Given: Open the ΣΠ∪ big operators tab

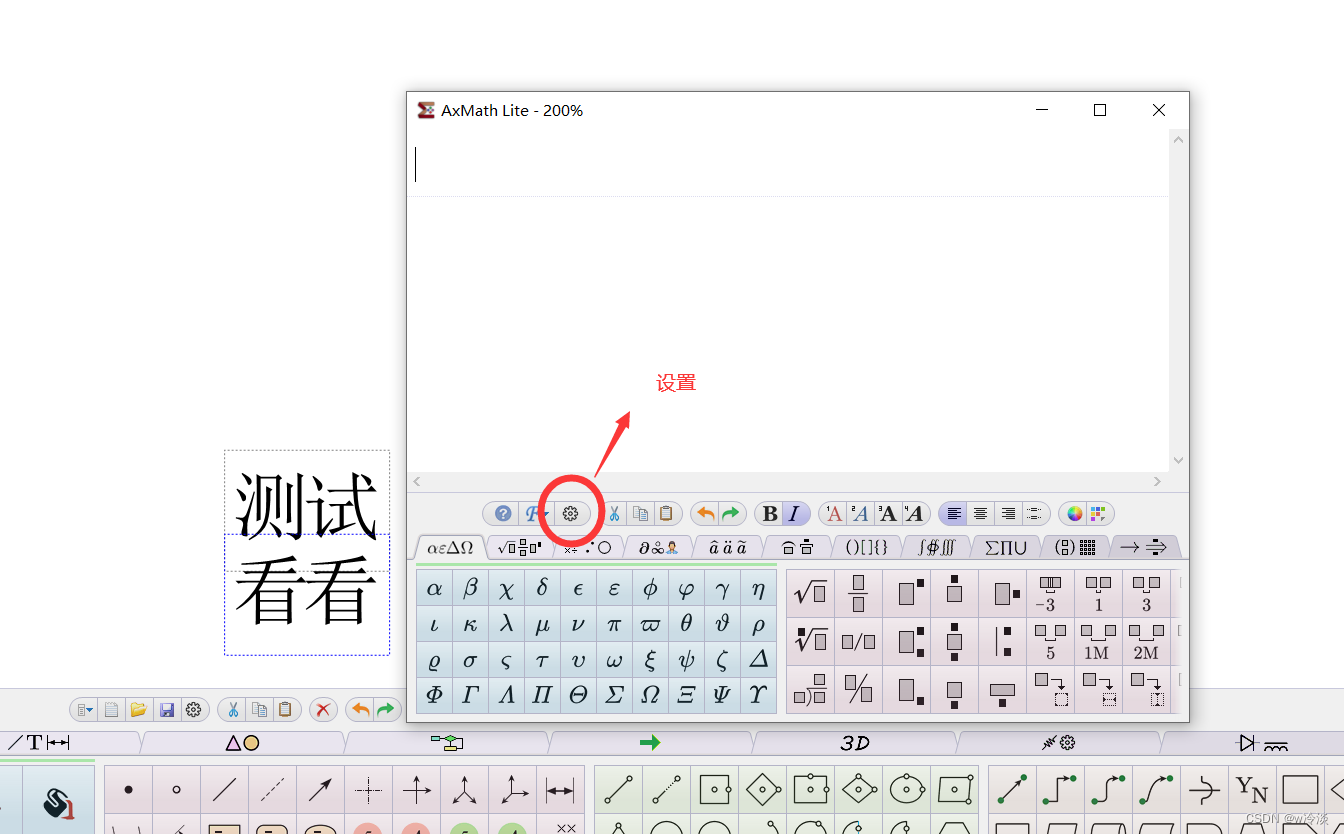Looking at the screenshot, I should (x=1005, y=547).
